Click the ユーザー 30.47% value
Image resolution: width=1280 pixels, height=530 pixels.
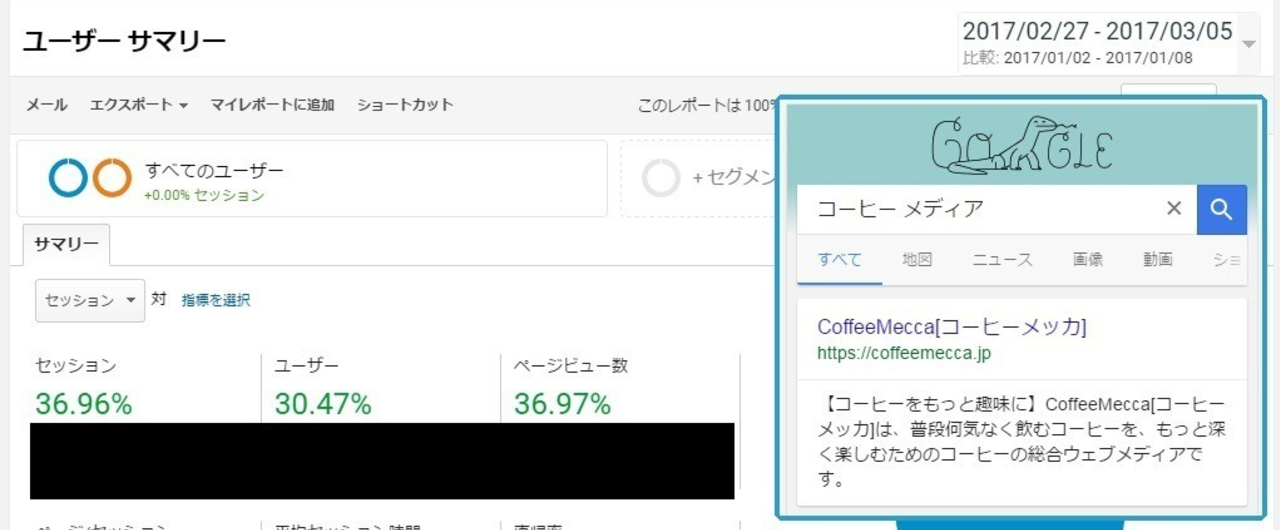(323, 404)
